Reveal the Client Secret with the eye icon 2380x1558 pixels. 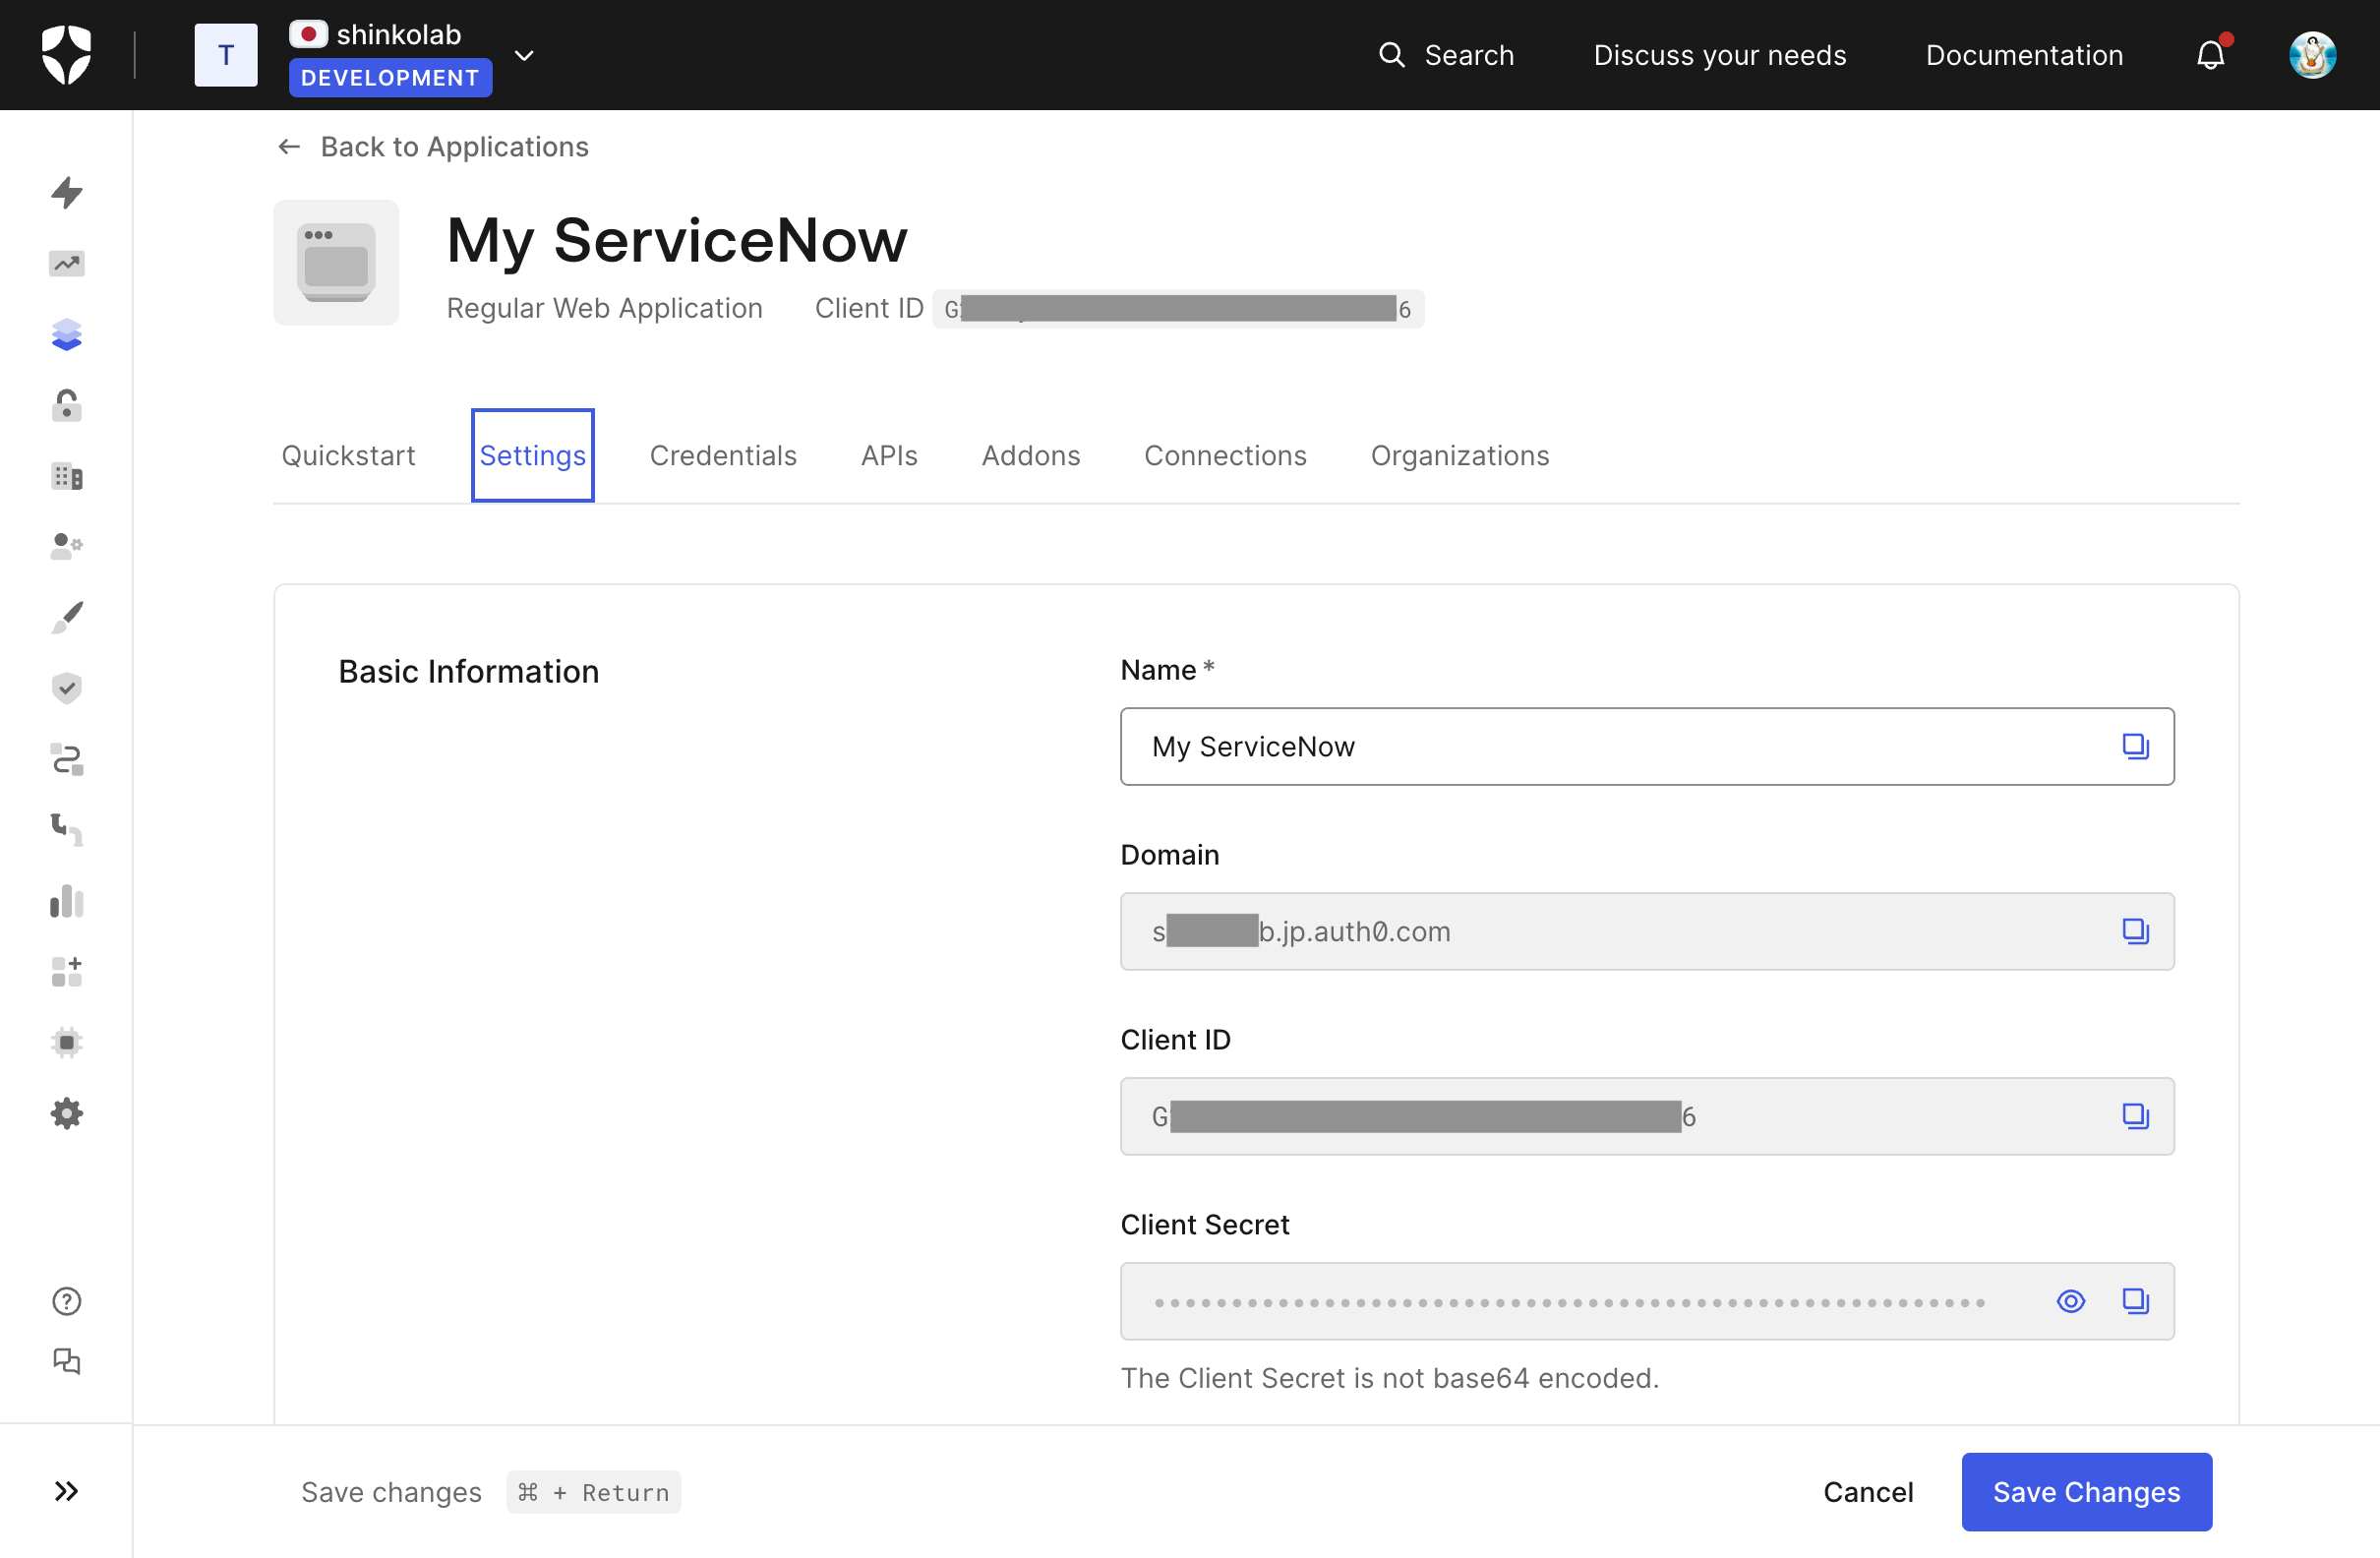[x=2071, y=1301]
